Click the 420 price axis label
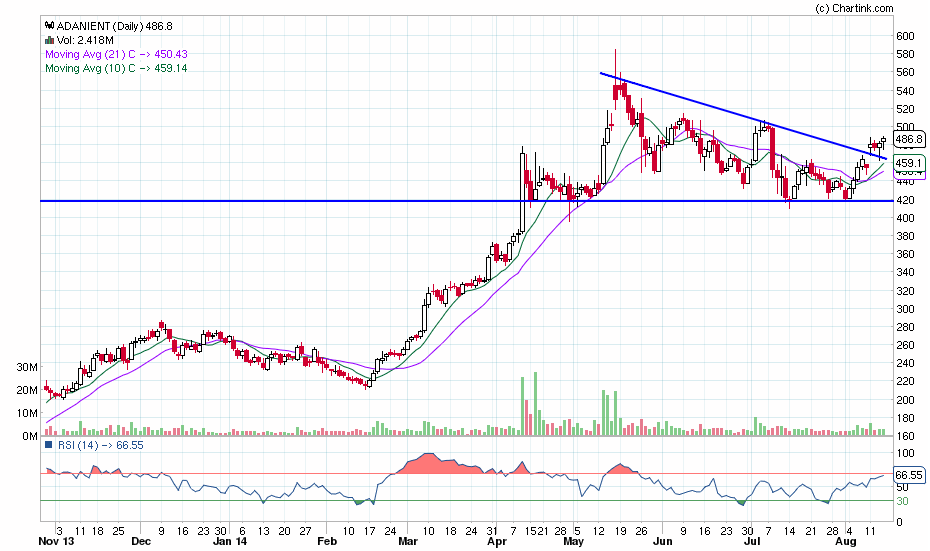The image size is (930, 551). coord(905,200)
